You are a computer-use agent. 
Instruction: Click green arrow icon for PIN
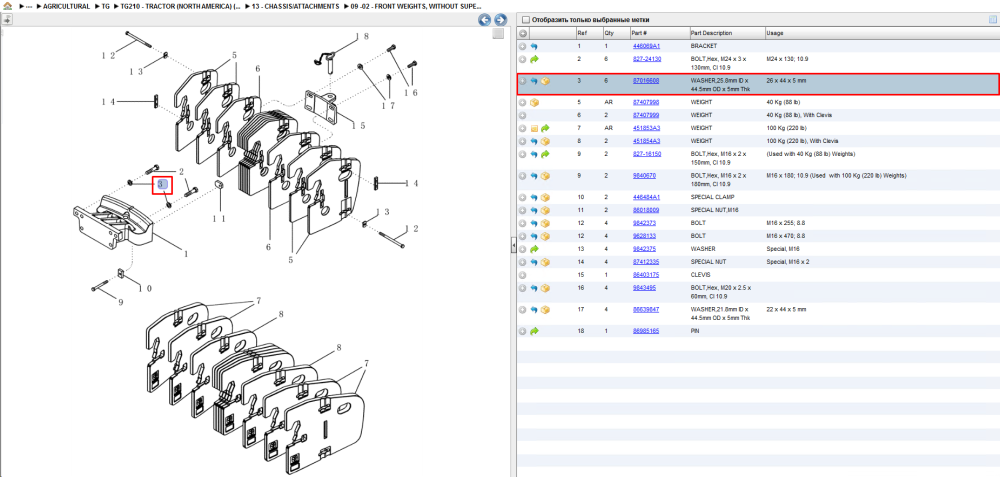pyautogui.click(x=534, y=332)
